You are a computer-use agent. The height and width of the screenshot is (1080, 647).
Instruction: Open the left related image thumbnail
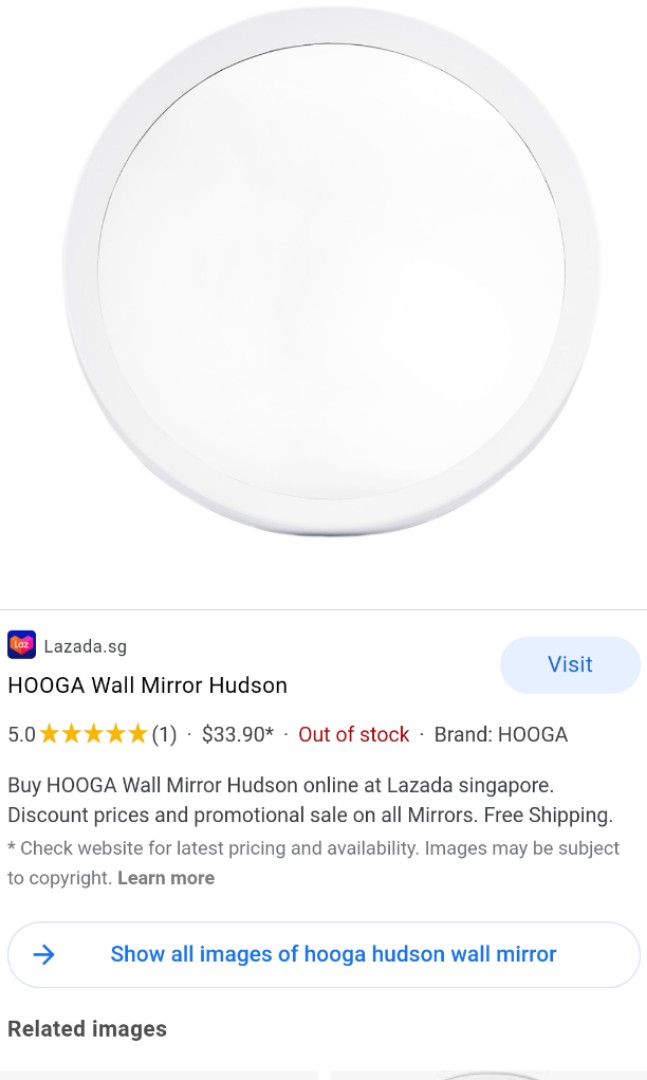point(158,1075)
